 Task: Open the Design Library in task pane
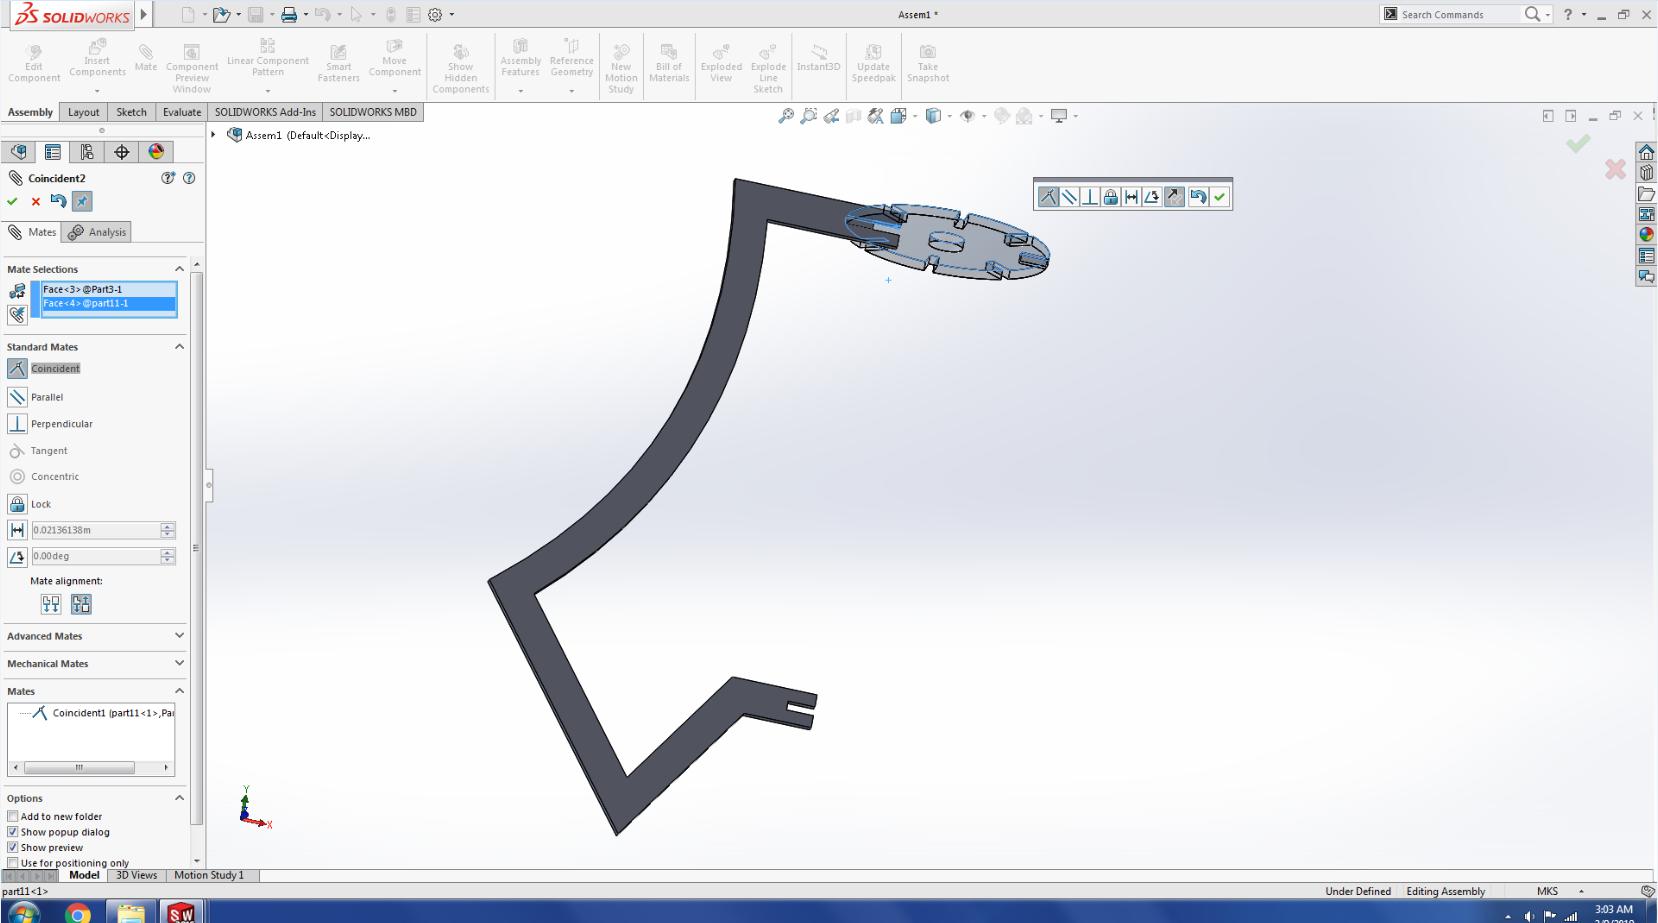coord(1646,173)
